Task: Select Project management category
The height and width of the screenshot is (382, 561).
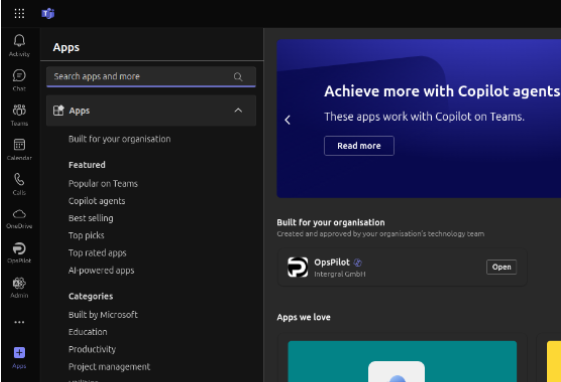Action: (x=109, y=367)
